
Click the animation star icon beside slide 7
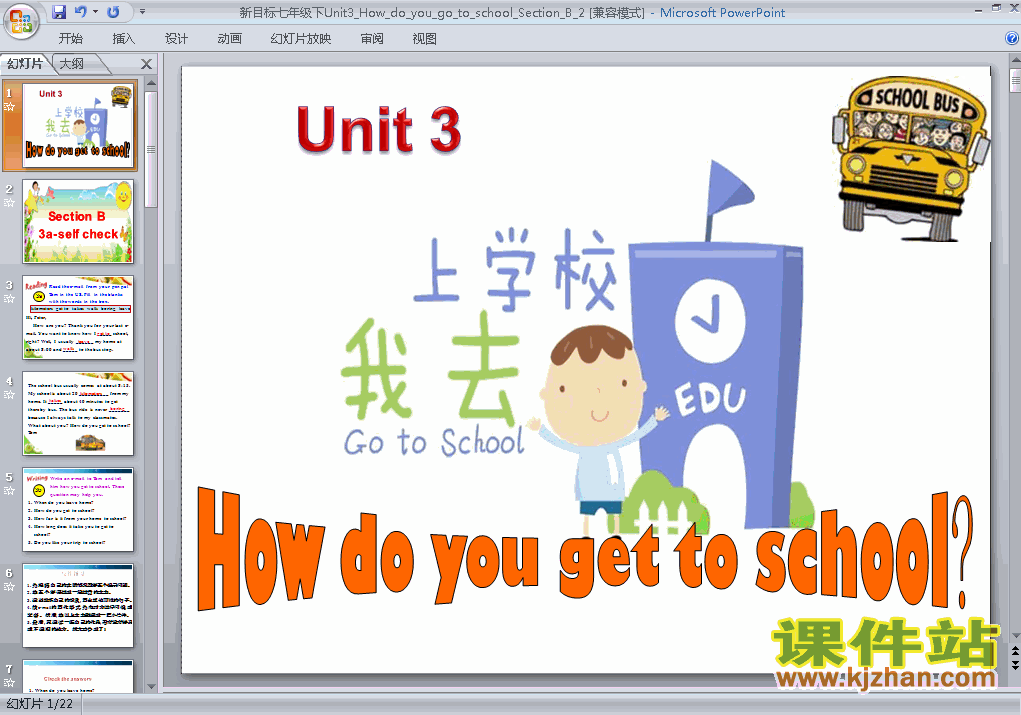[x=9, y=682]
